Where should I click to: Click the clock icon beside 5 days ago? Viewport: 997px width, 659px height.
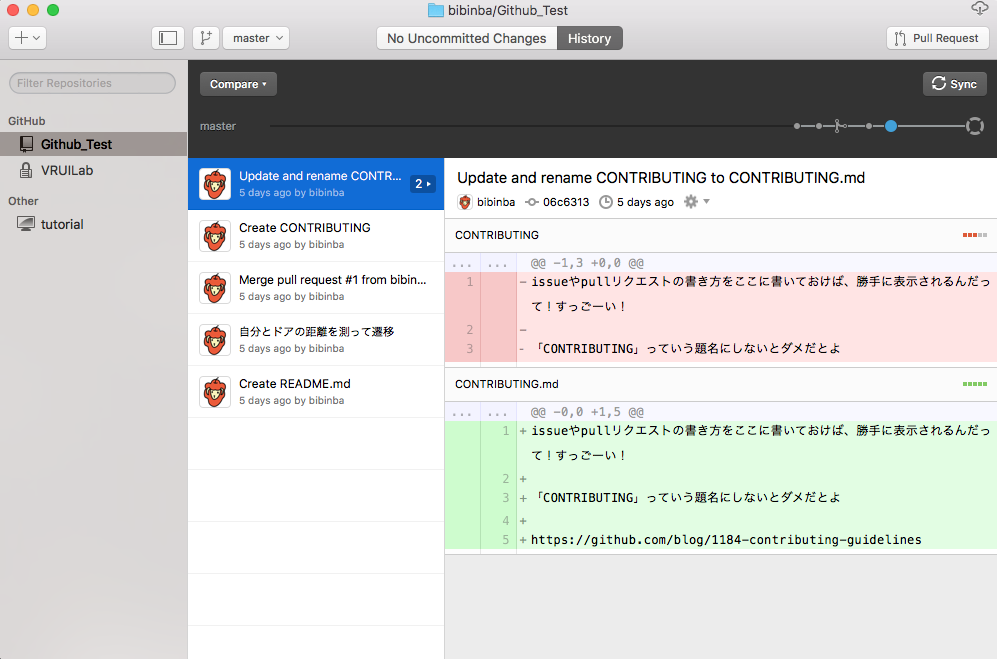coord(606,202)
